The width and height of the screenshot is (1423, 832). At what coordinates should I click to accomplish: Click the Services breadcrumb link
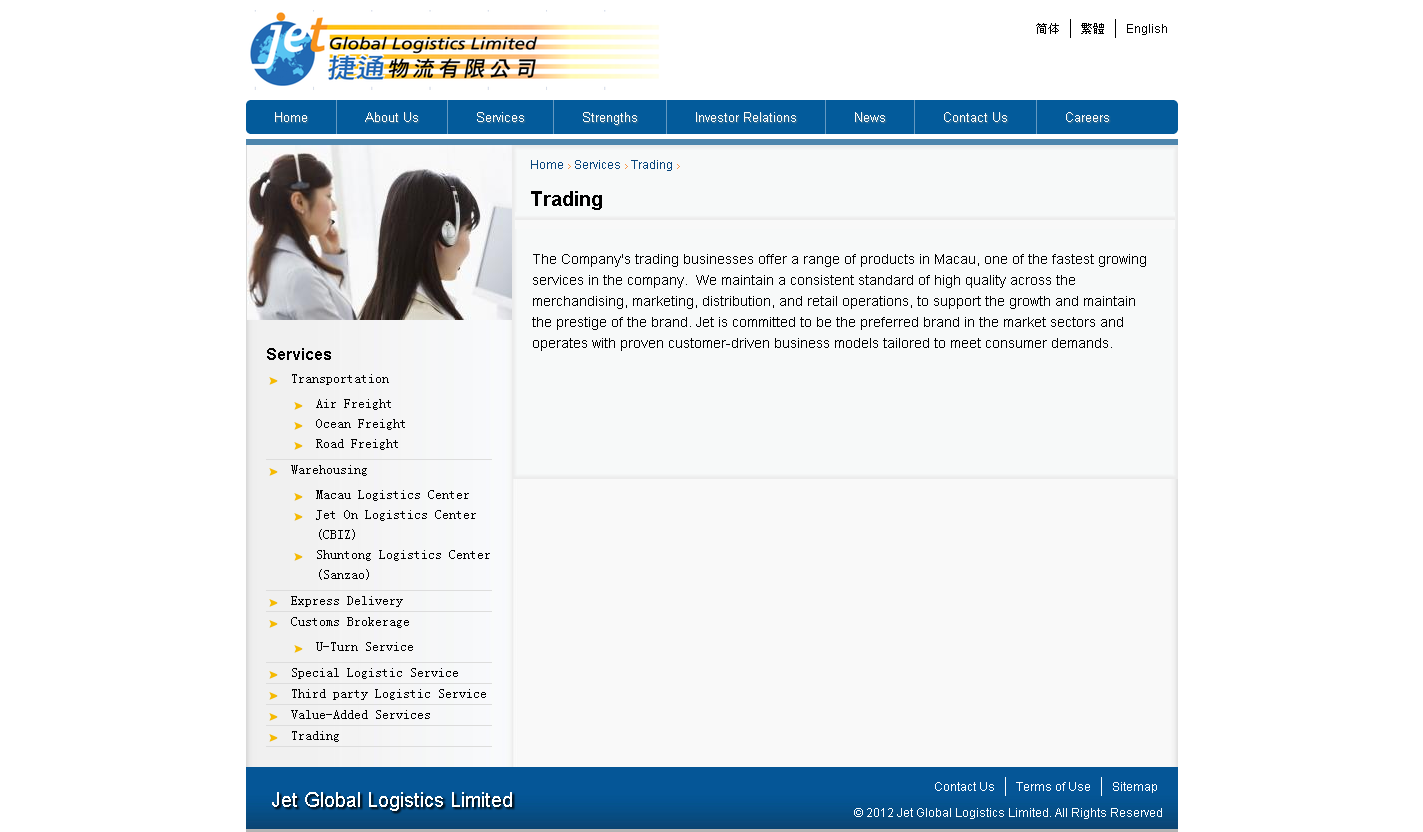click(597, 165)
